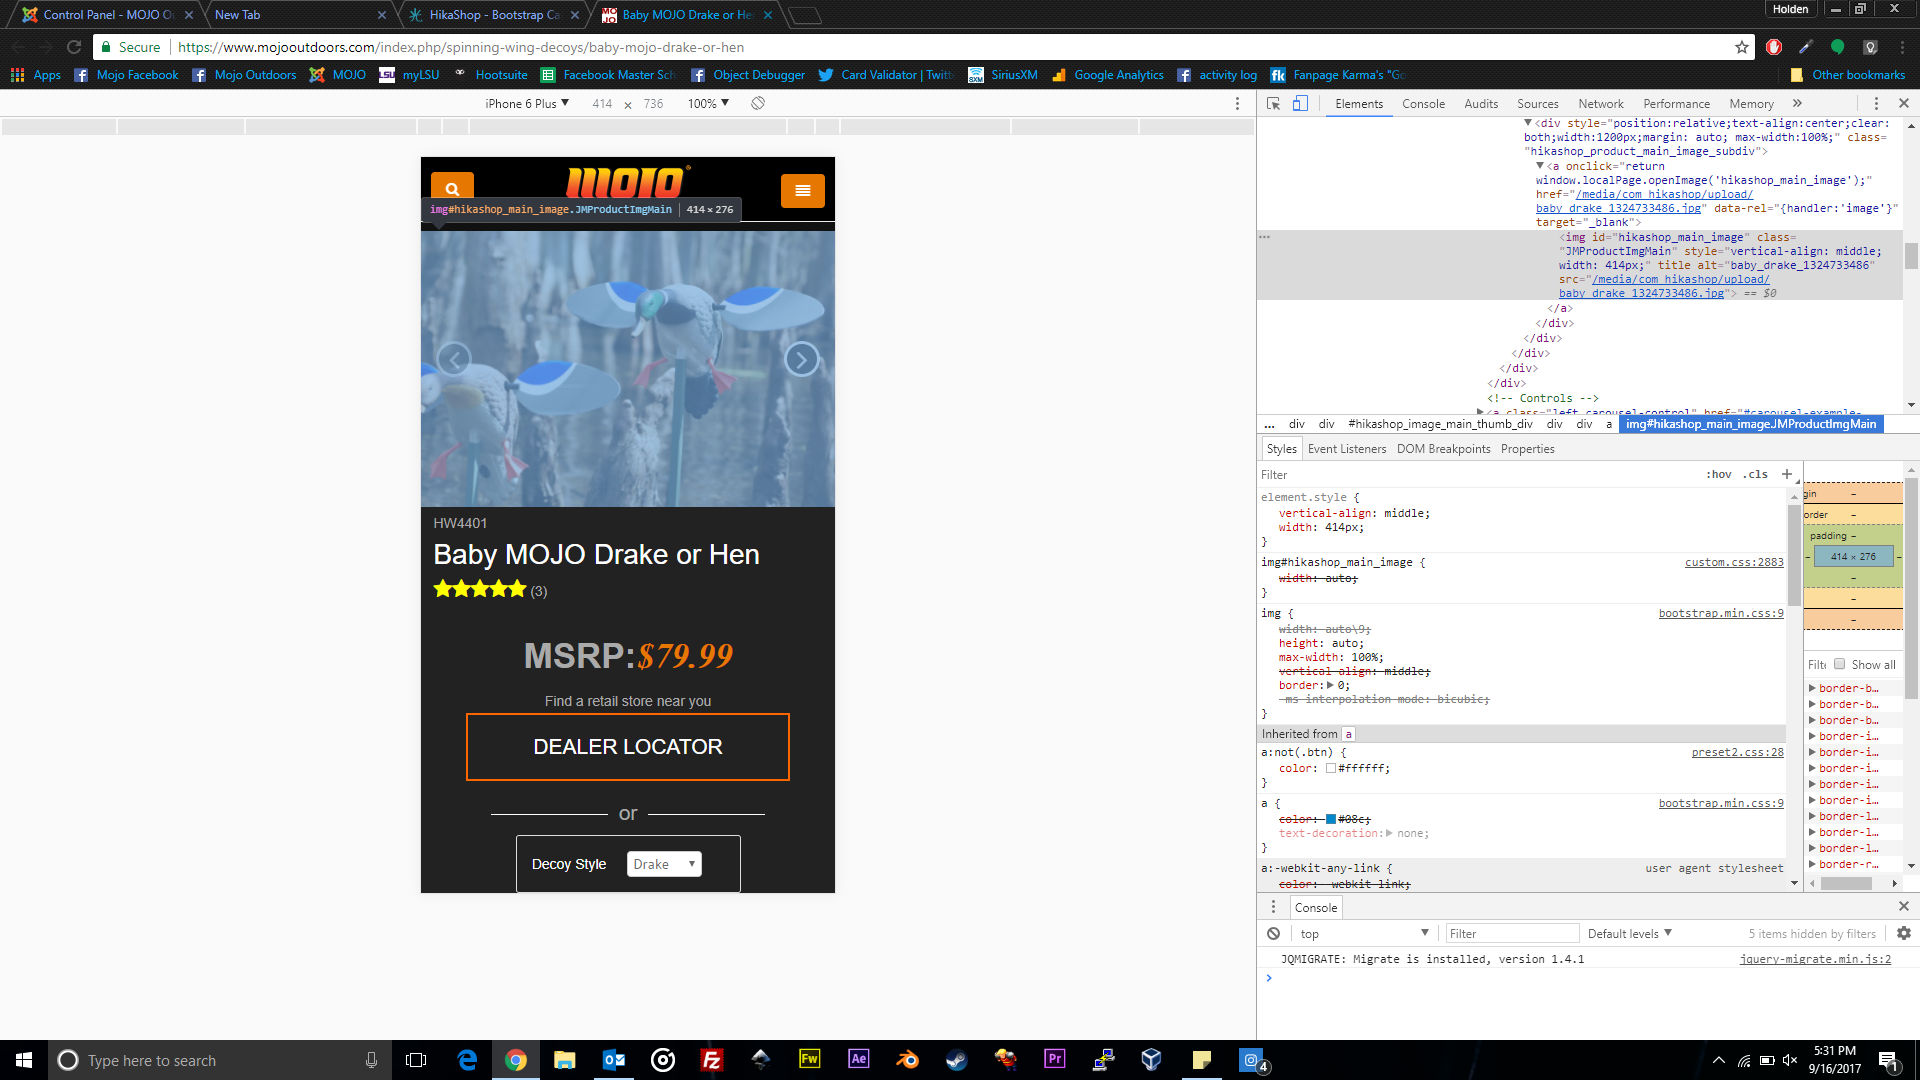1920x1080 pixels.
Task: Click the inspect element picker icon
Action: coord(1273,104)
